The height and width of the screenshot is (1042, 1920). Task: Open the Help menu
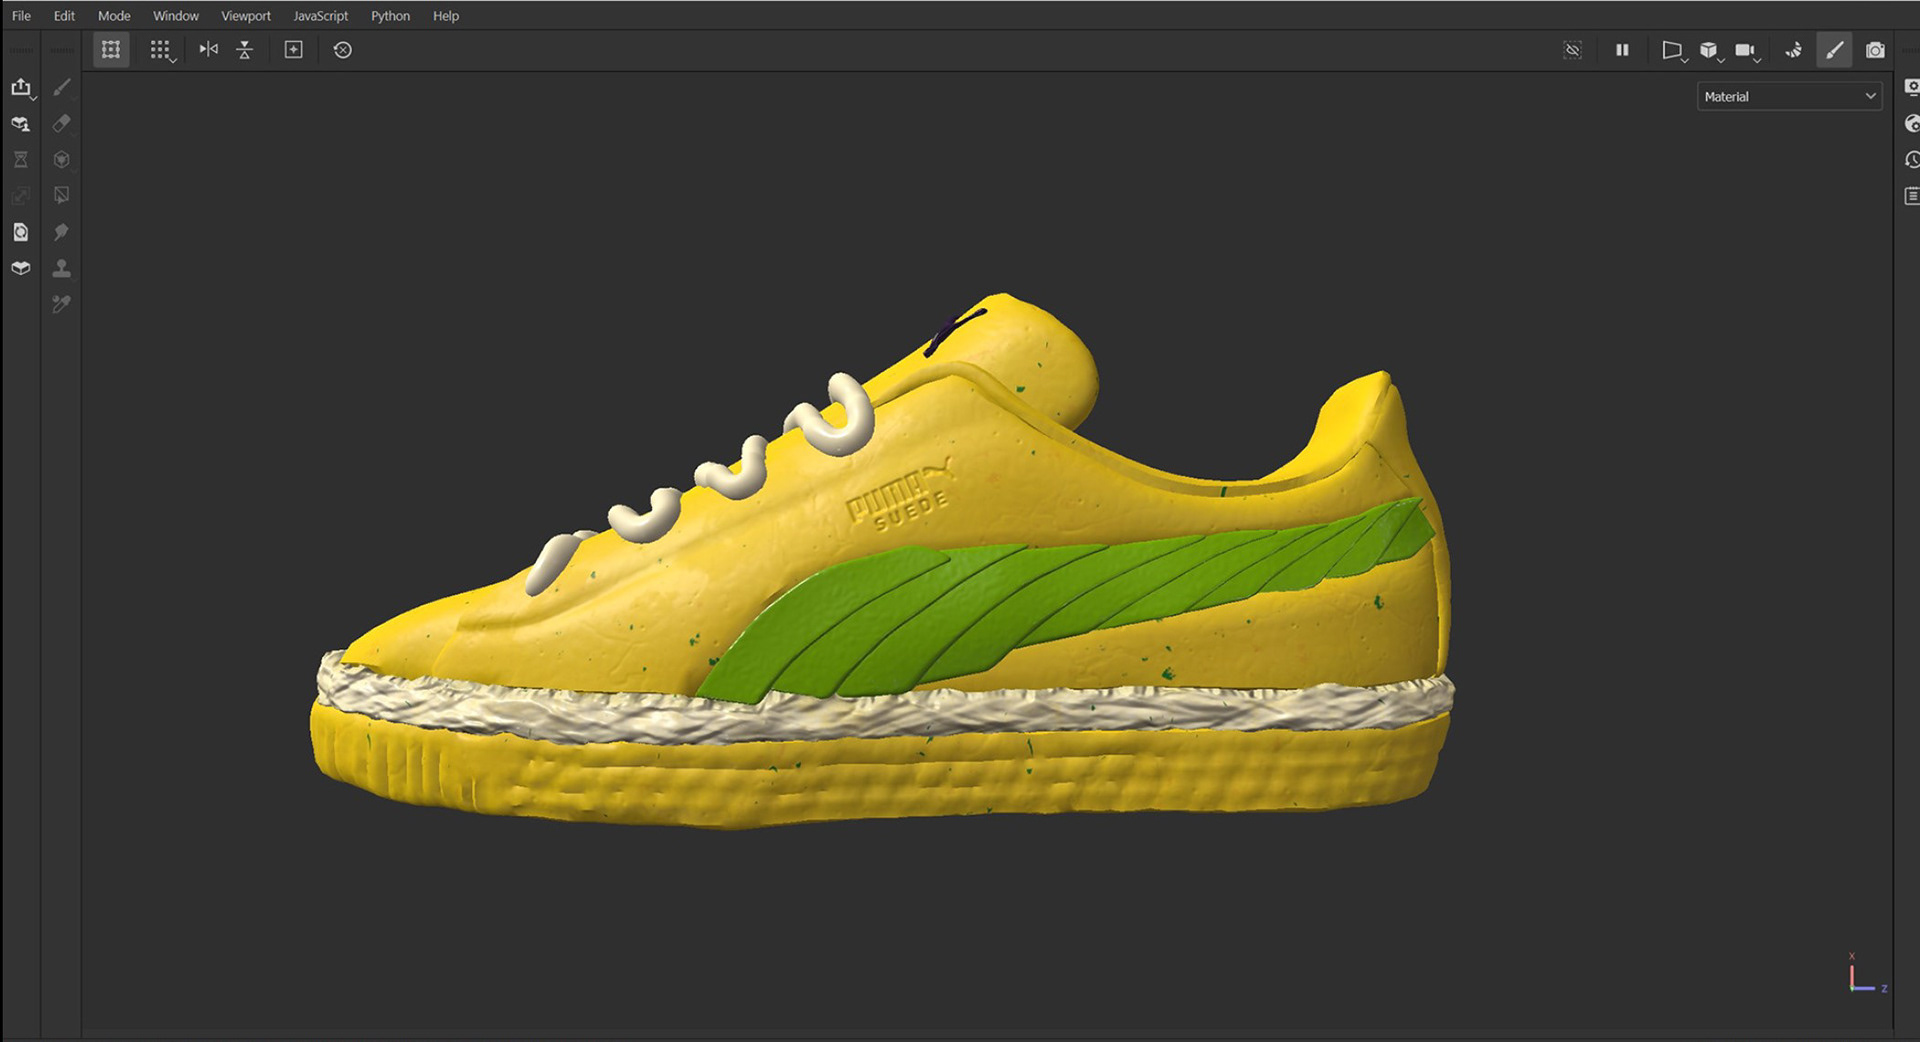[446, 16]
